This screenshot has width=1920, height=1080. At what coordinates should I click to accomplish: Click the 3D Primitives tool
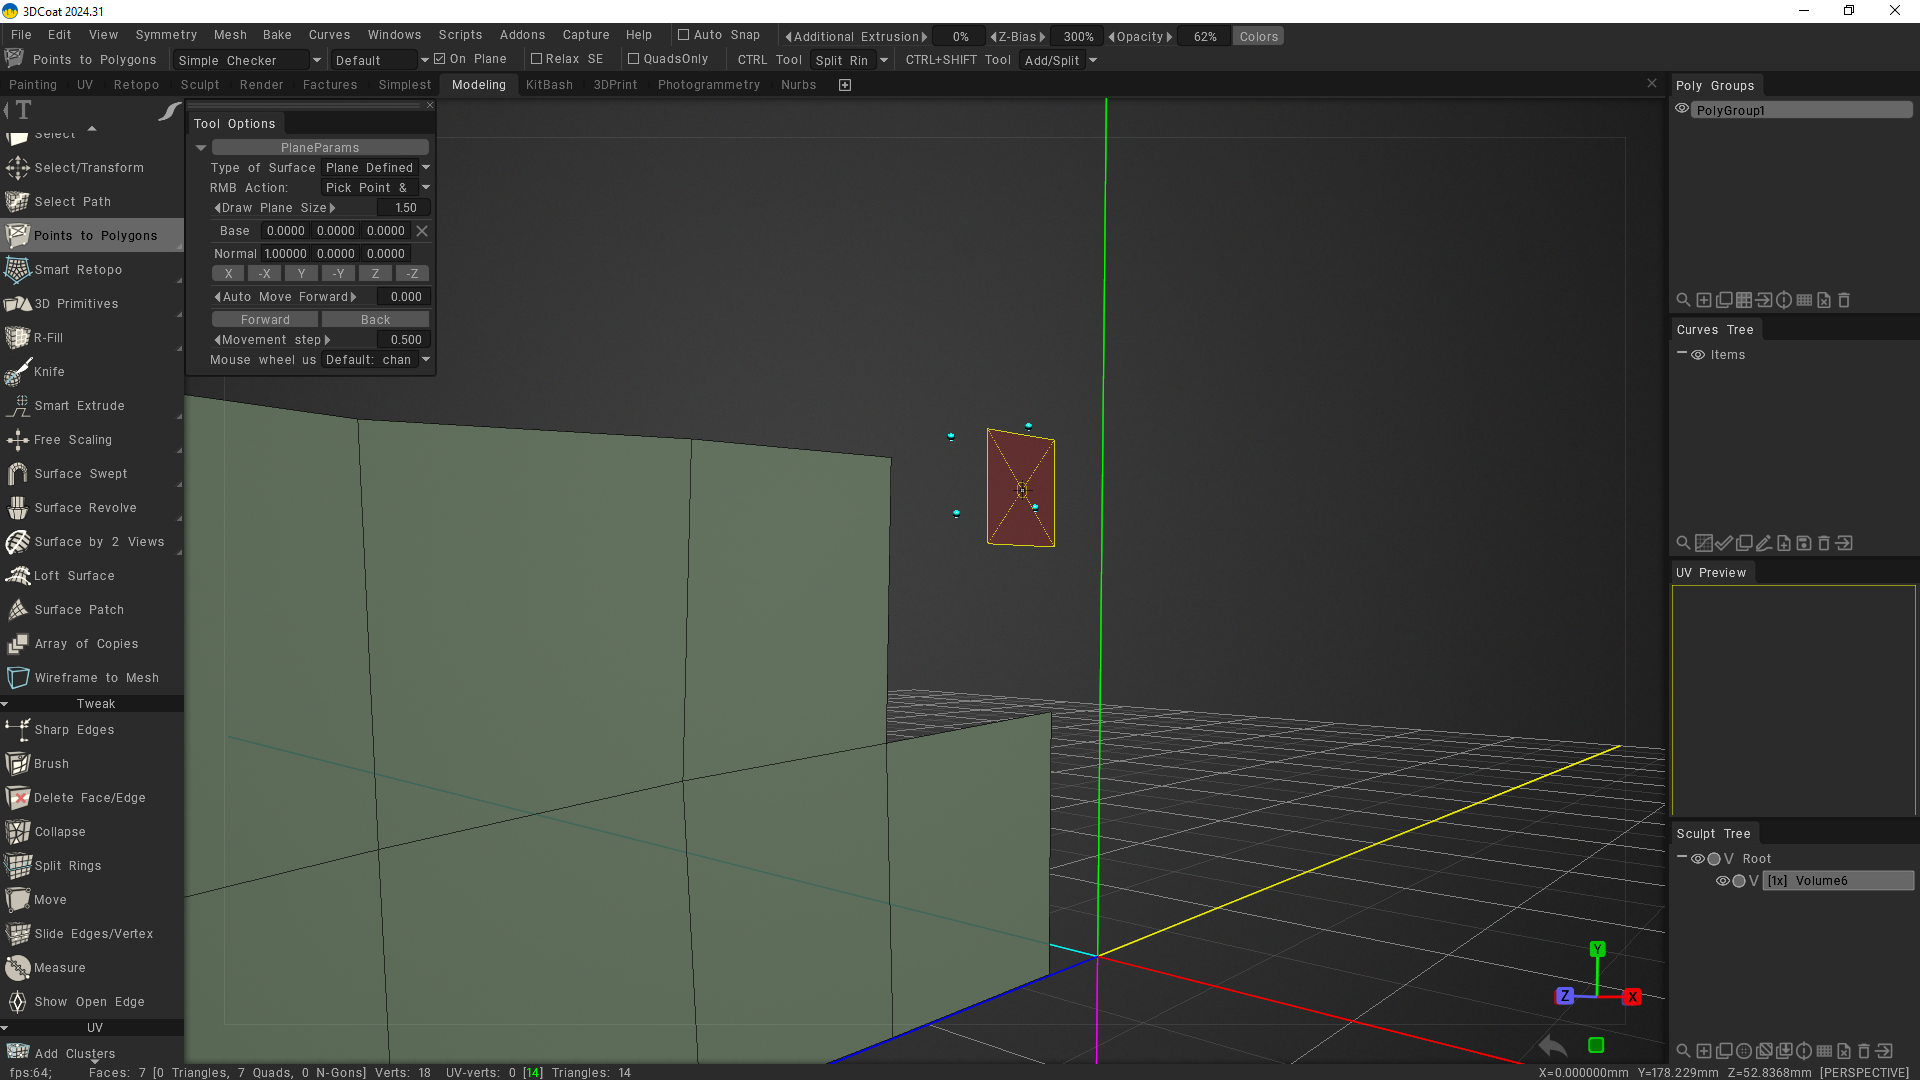[76, 304]
